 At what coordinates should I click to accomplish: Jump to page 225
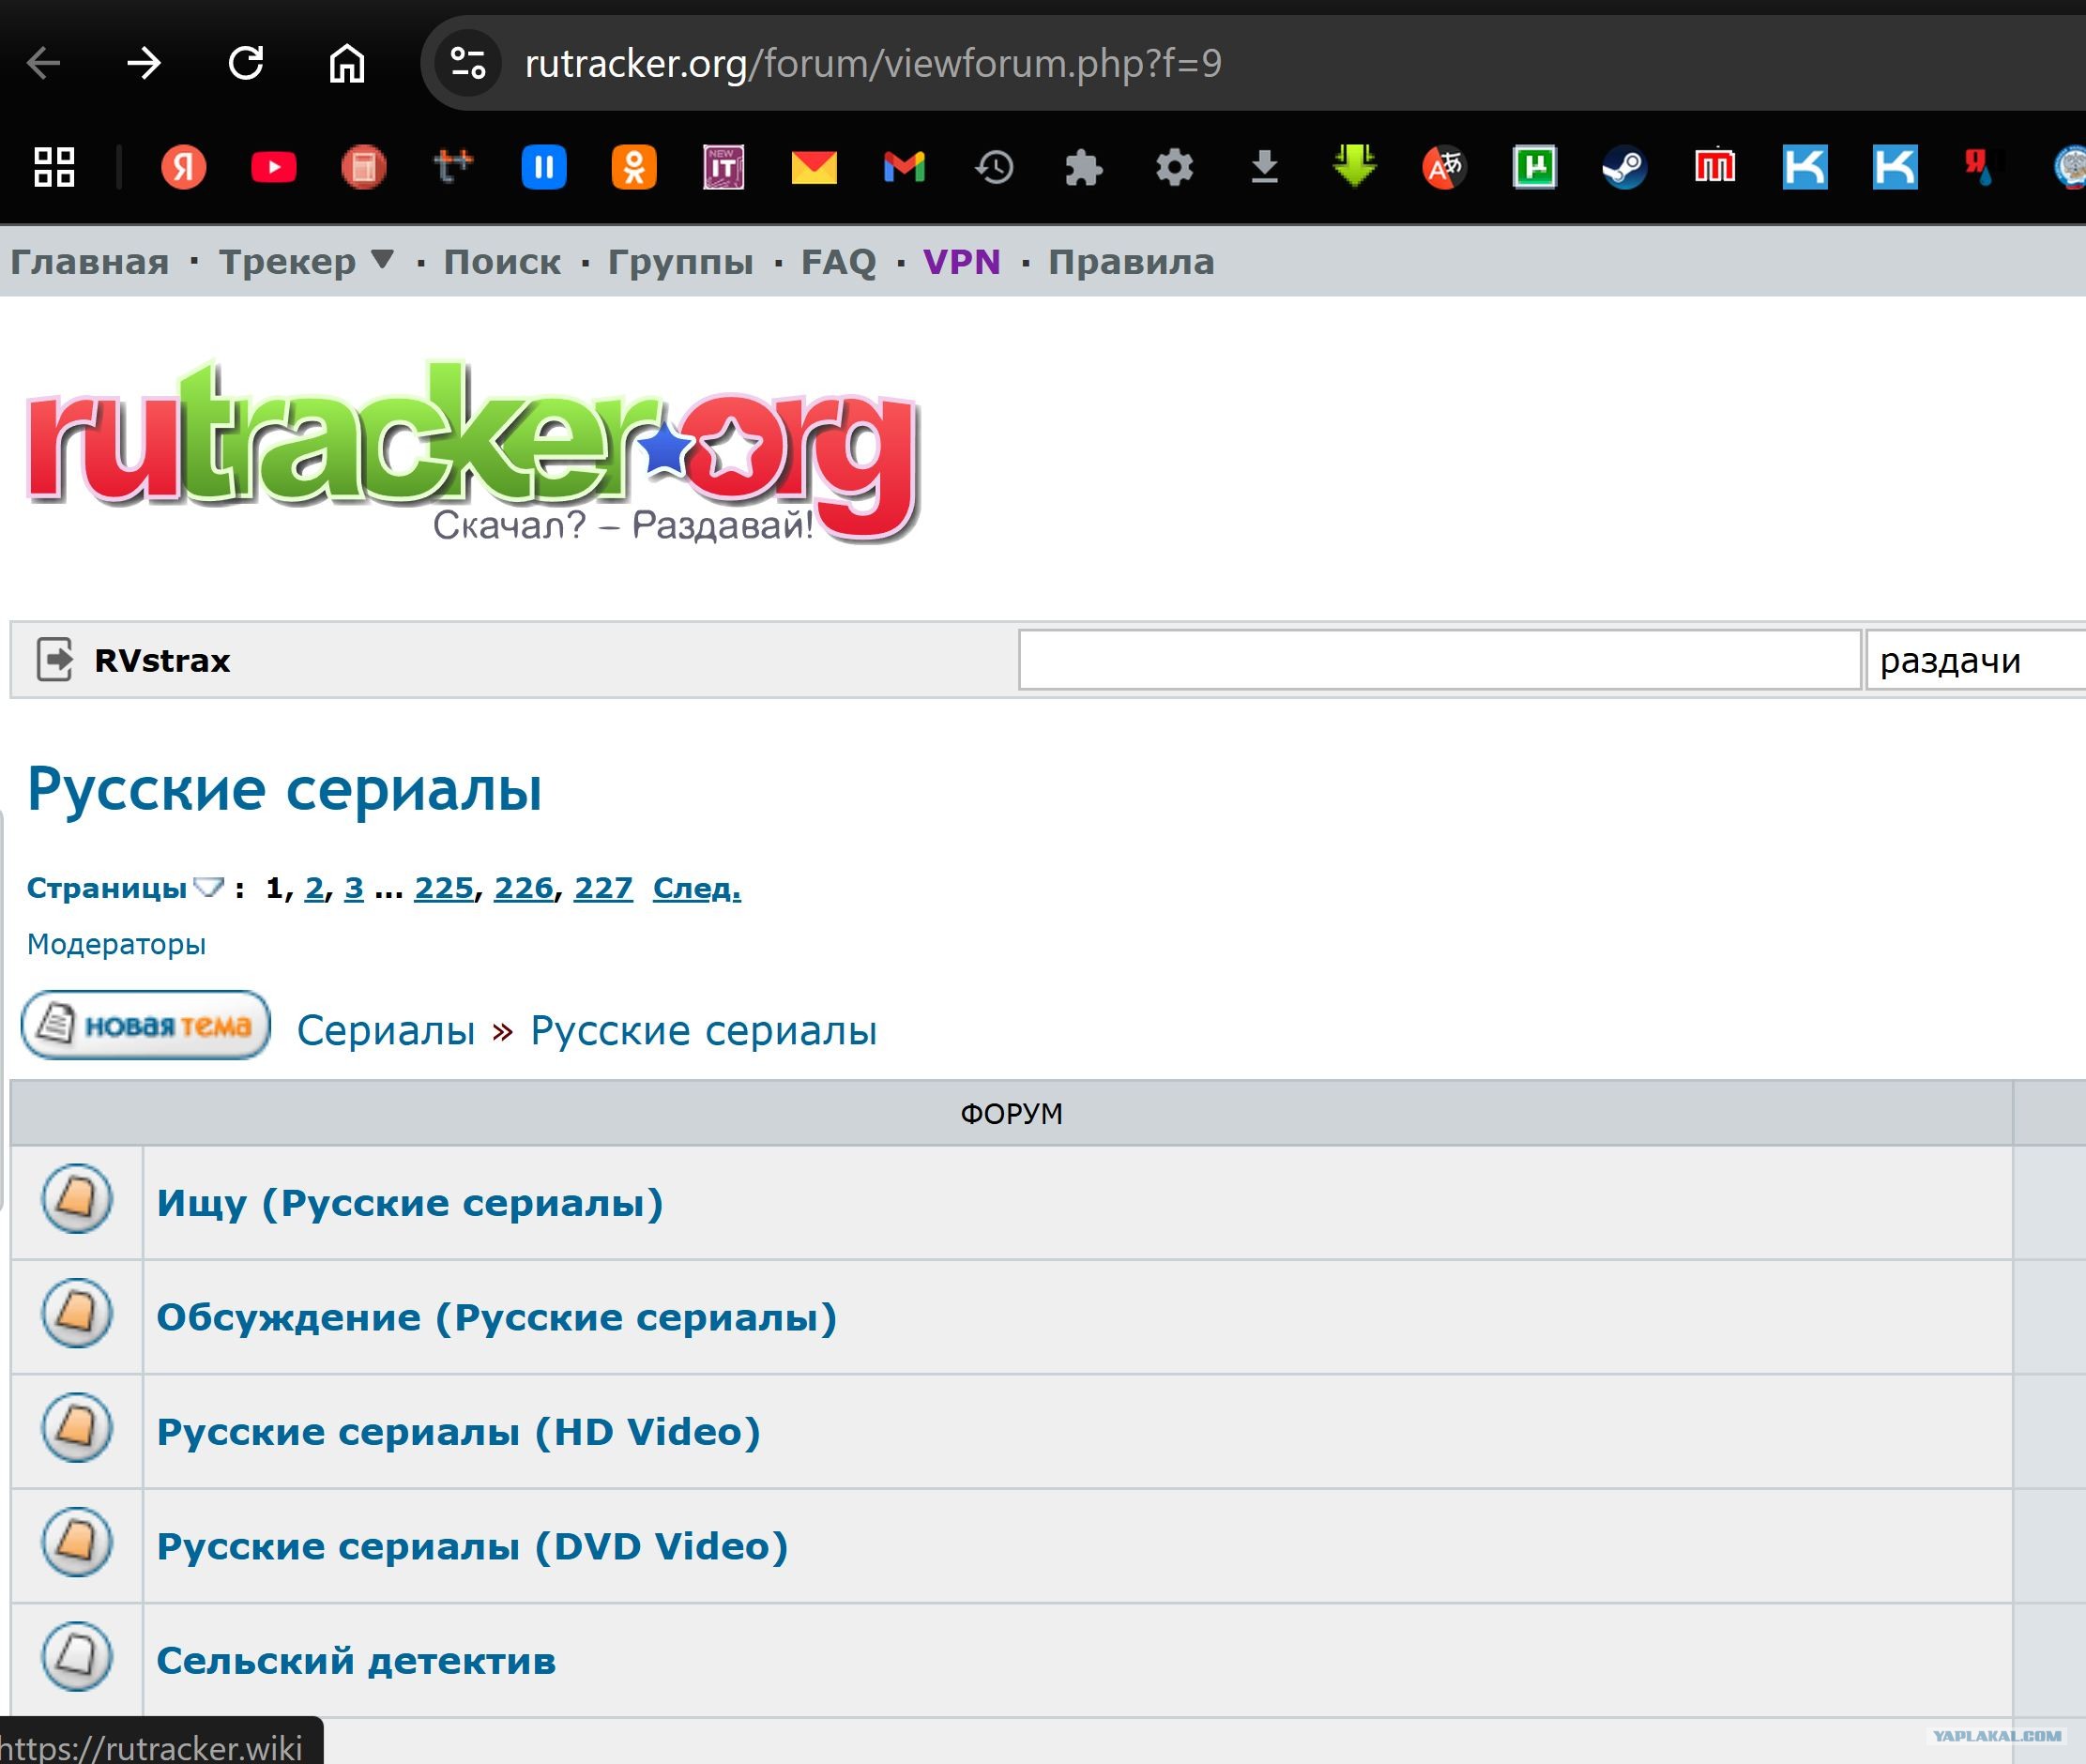444,888
